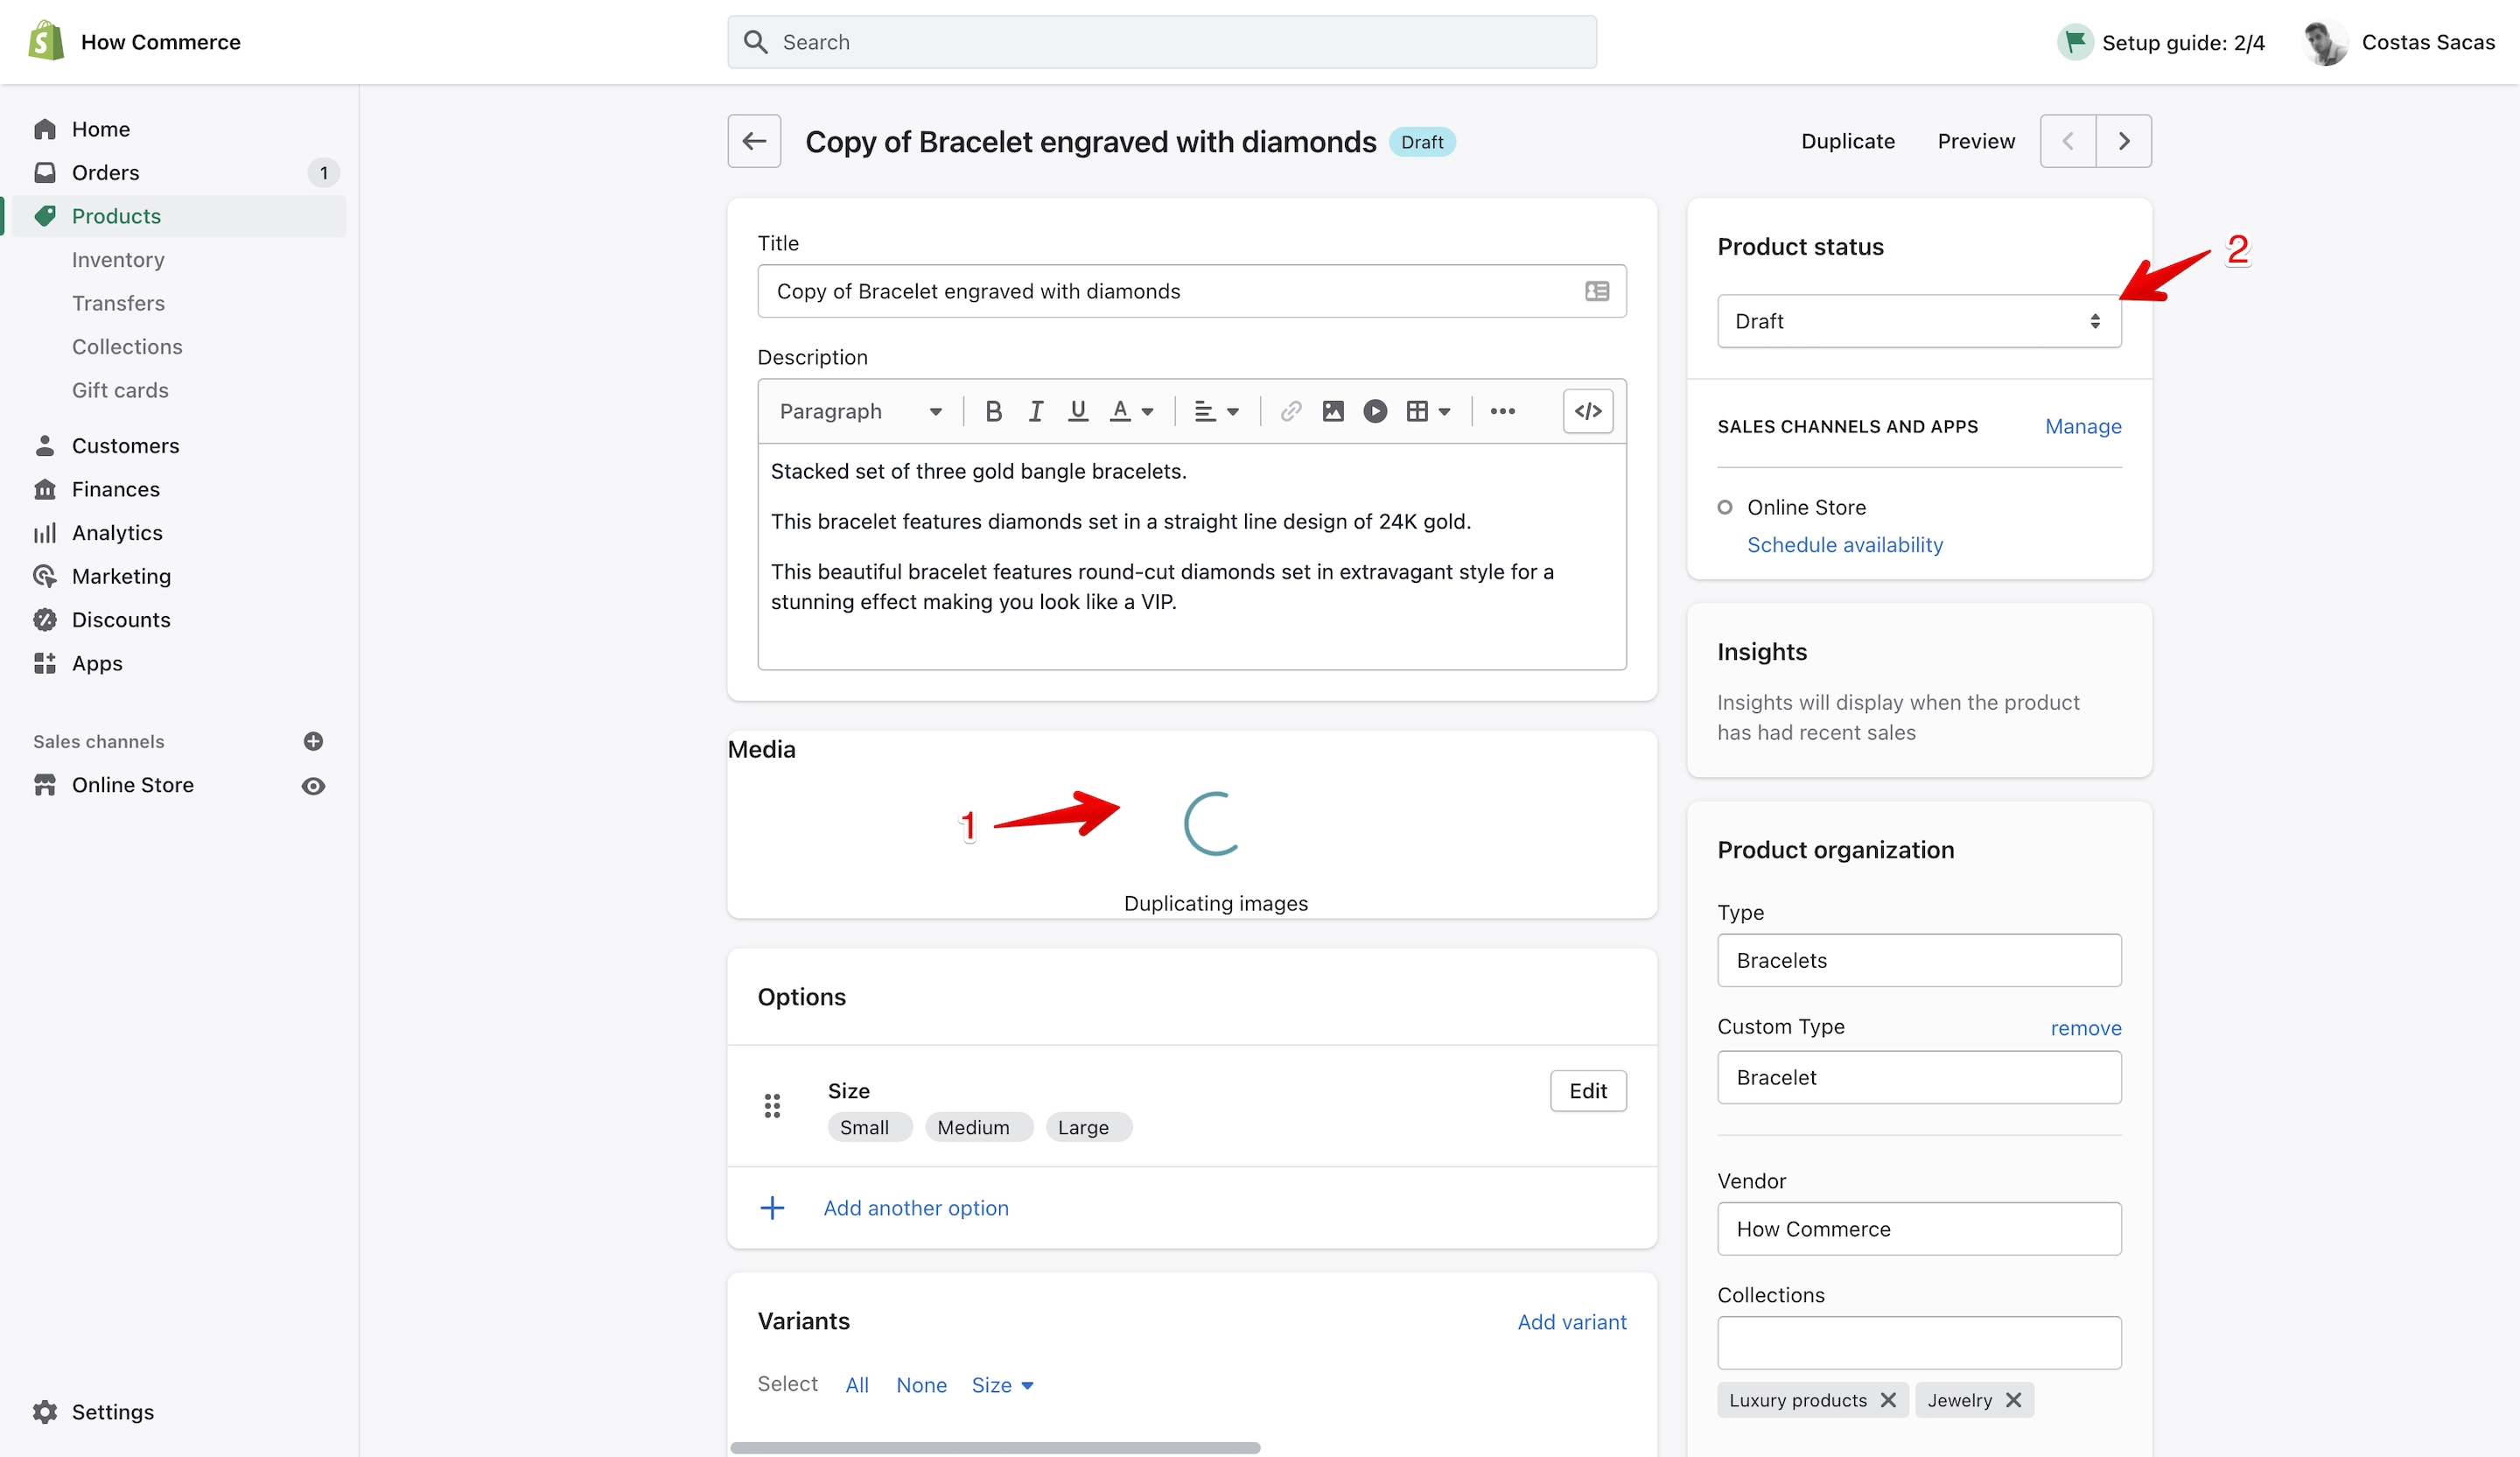Click Schedule availability link
Viewport: 2520px width, 1457px height.
coord(1844,543)
